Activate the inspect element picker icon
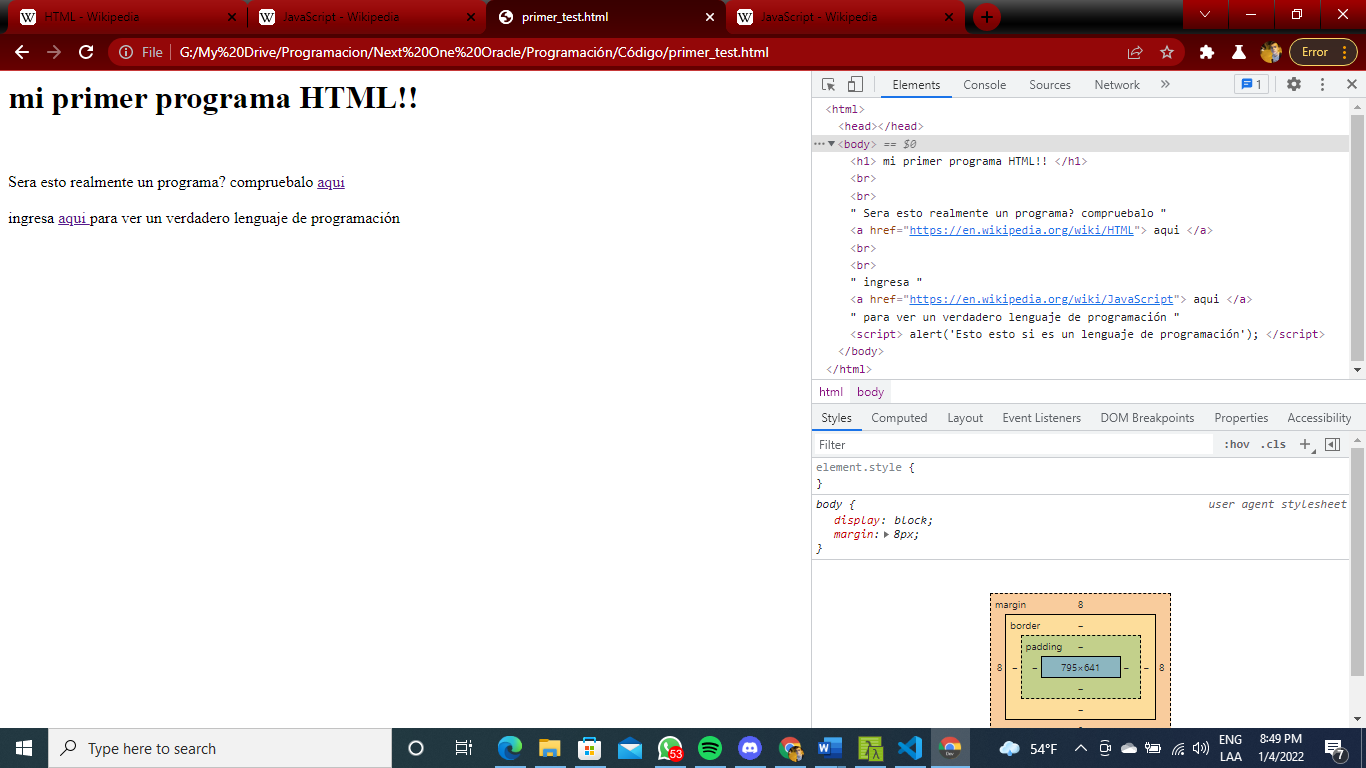This screenshot has width=1366, height=768. pos(829,85)
